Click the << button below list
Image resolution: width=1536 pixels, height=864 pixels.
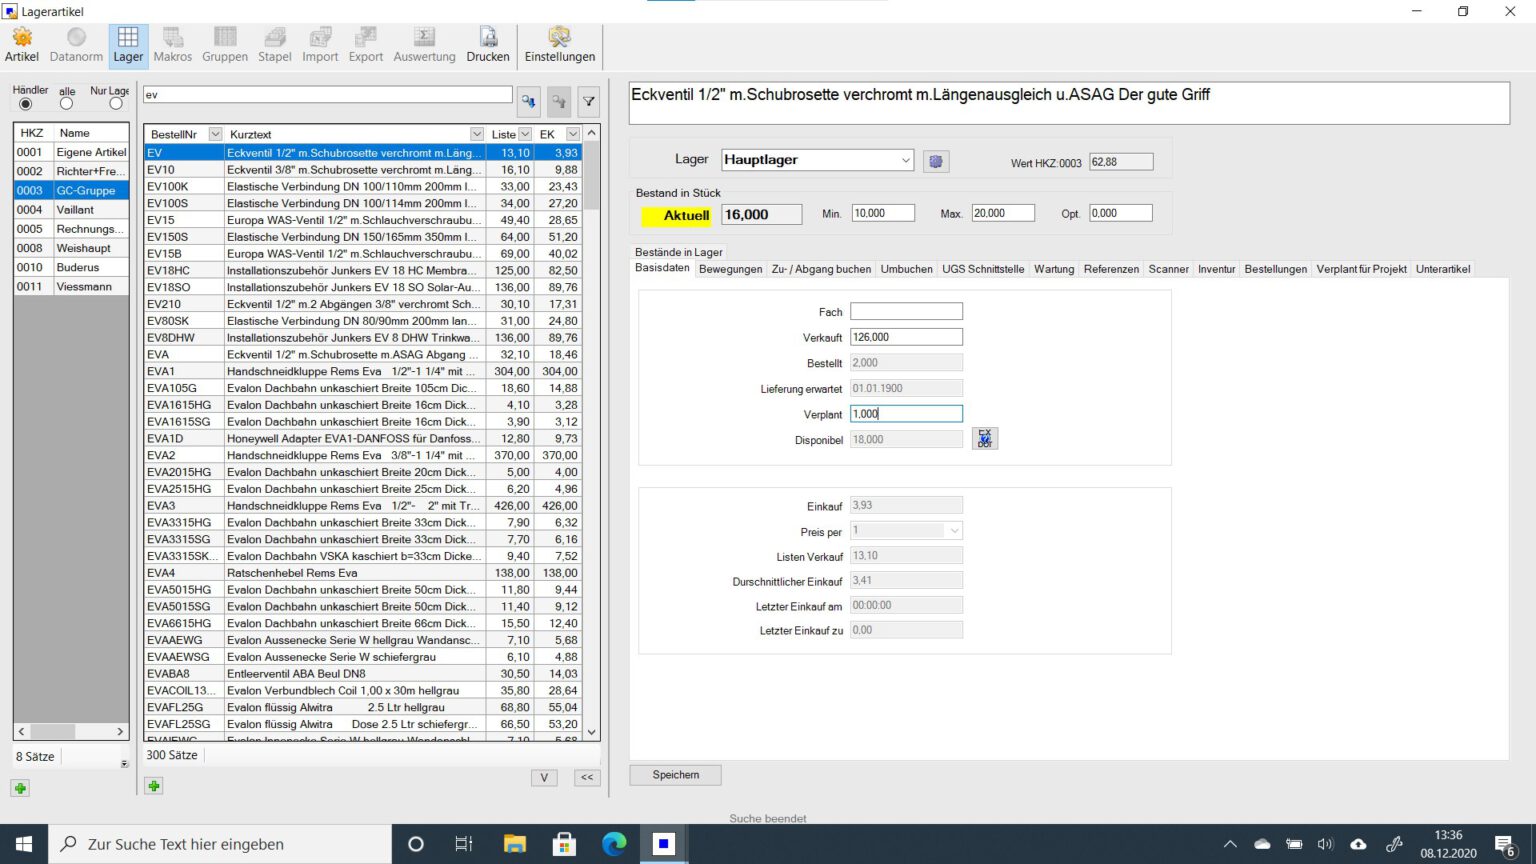587,777
